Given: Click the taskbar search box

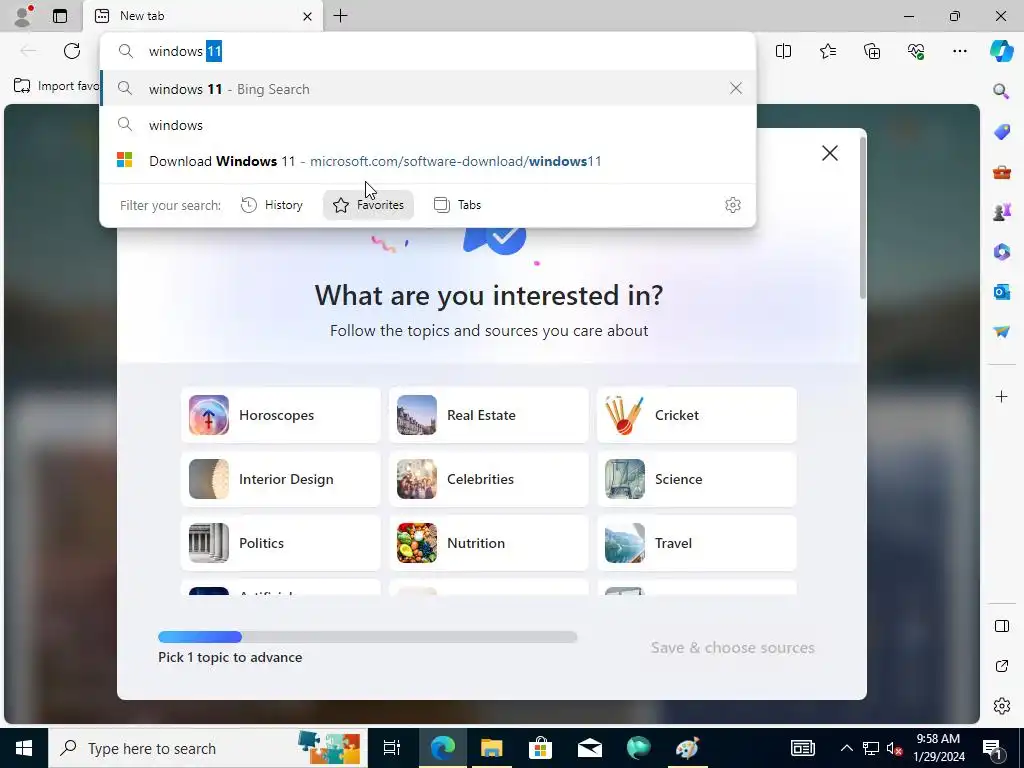Looking at the screenshot, I should [x=208, y=748].
